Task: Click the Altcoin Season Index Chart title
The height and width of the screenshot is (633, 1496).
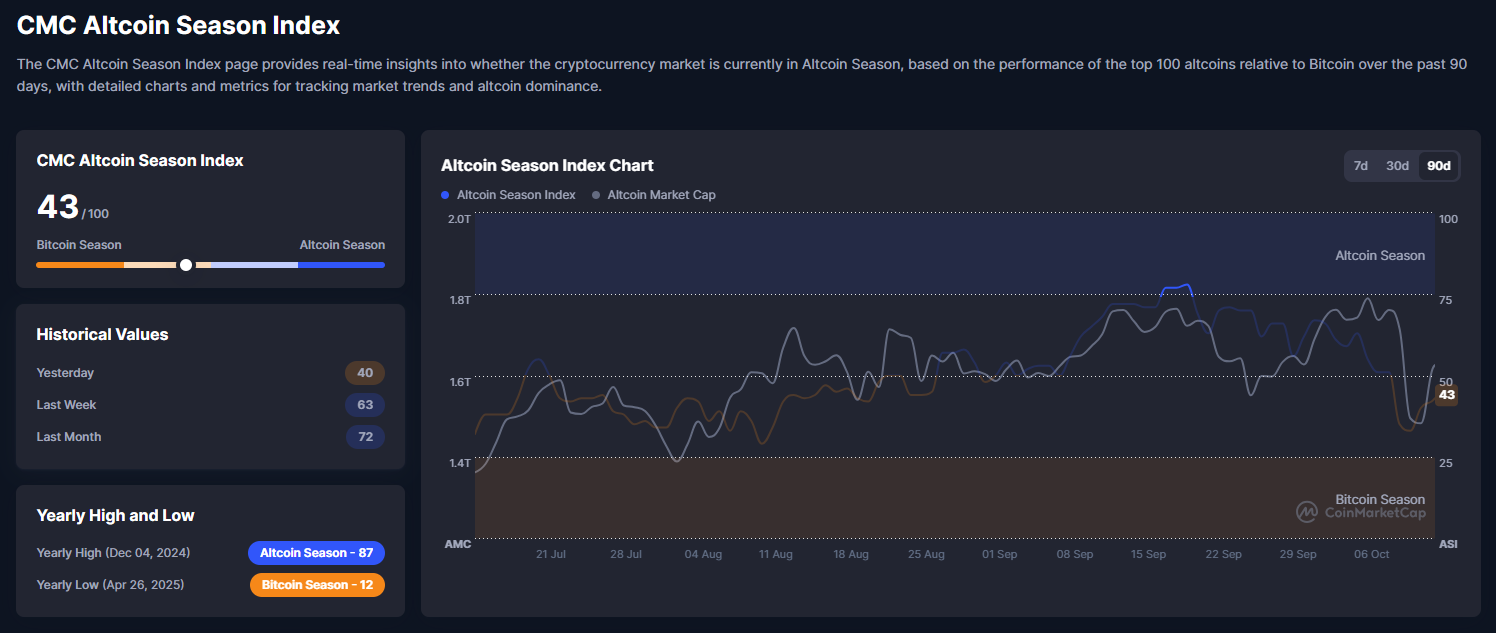Action: (547, 166)
